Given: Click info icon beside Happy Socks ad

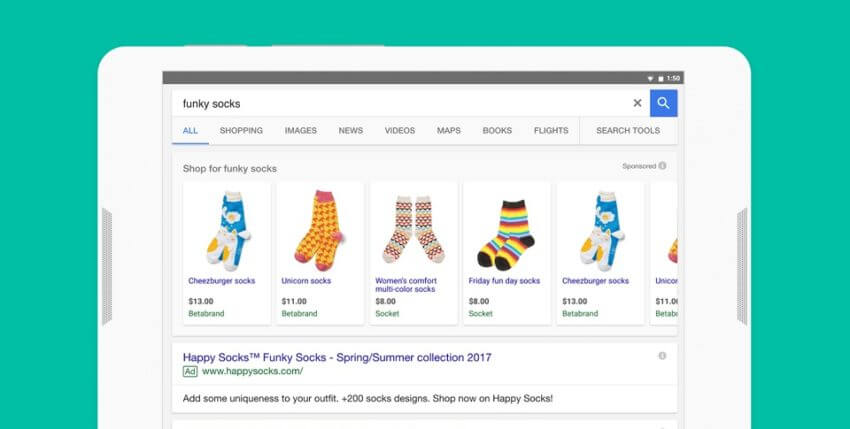Looking at the screenshot, I should coord(662,356).
